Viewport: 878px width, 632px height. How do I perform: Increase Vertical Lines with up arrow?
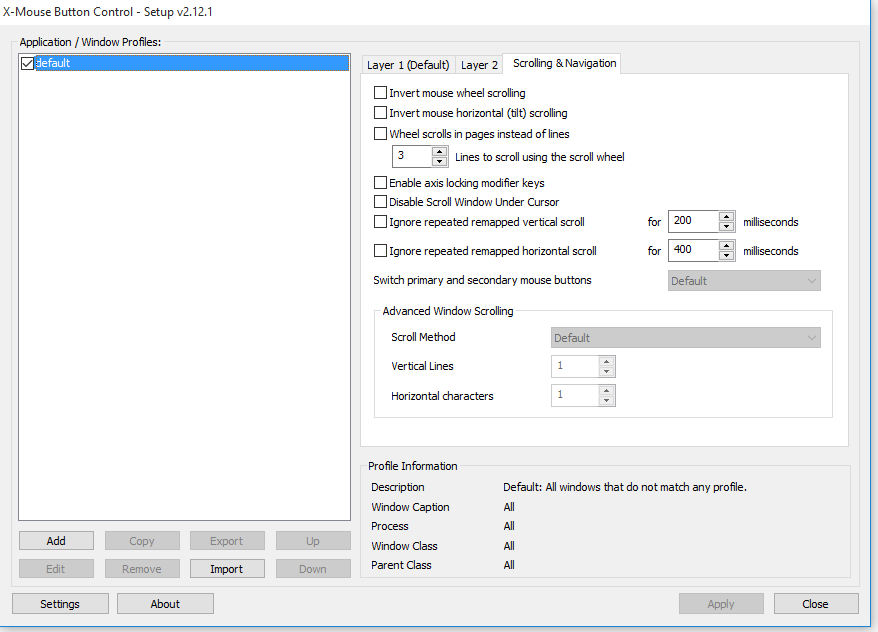click(x=607, y=362)
